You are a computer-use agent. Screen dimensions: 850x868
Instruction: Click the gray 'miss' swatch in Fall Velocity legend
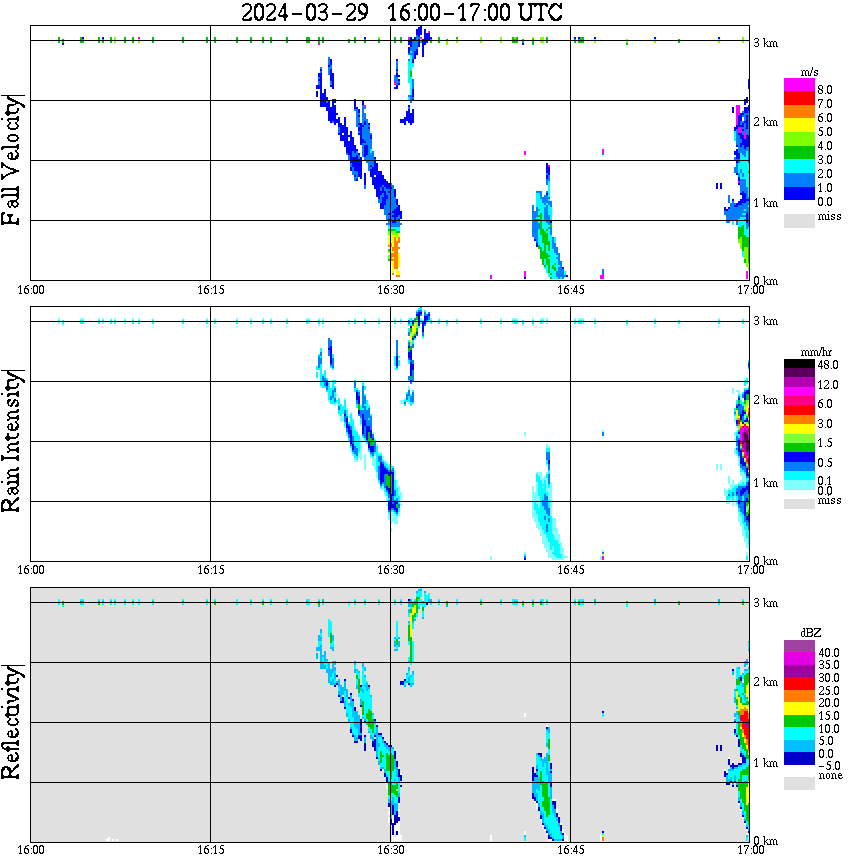point(799,220)
